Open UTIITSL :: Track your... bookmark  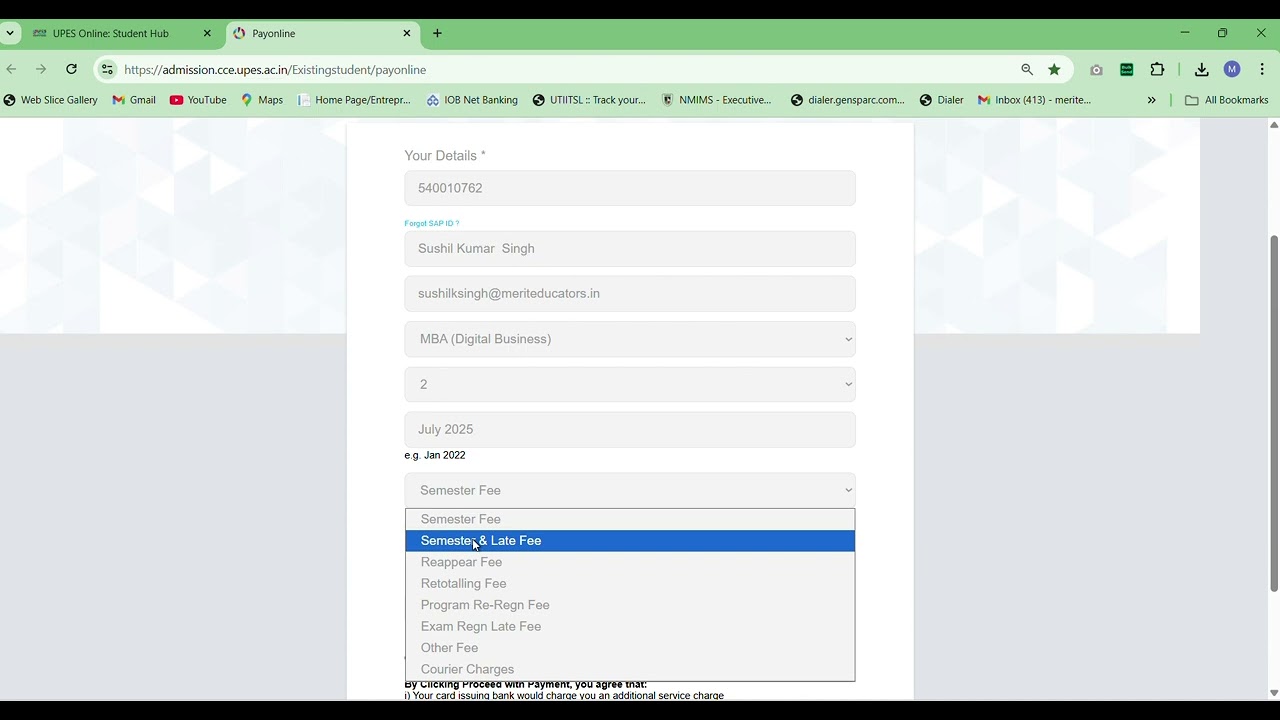coord(589,100)
